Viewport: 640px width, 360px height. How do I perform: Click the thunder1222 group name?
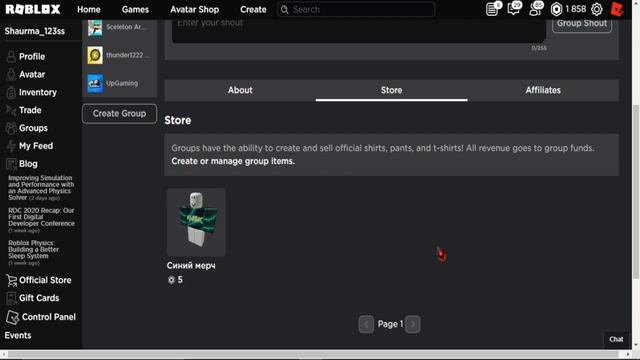pyautogui.click(x=127, y=55)
